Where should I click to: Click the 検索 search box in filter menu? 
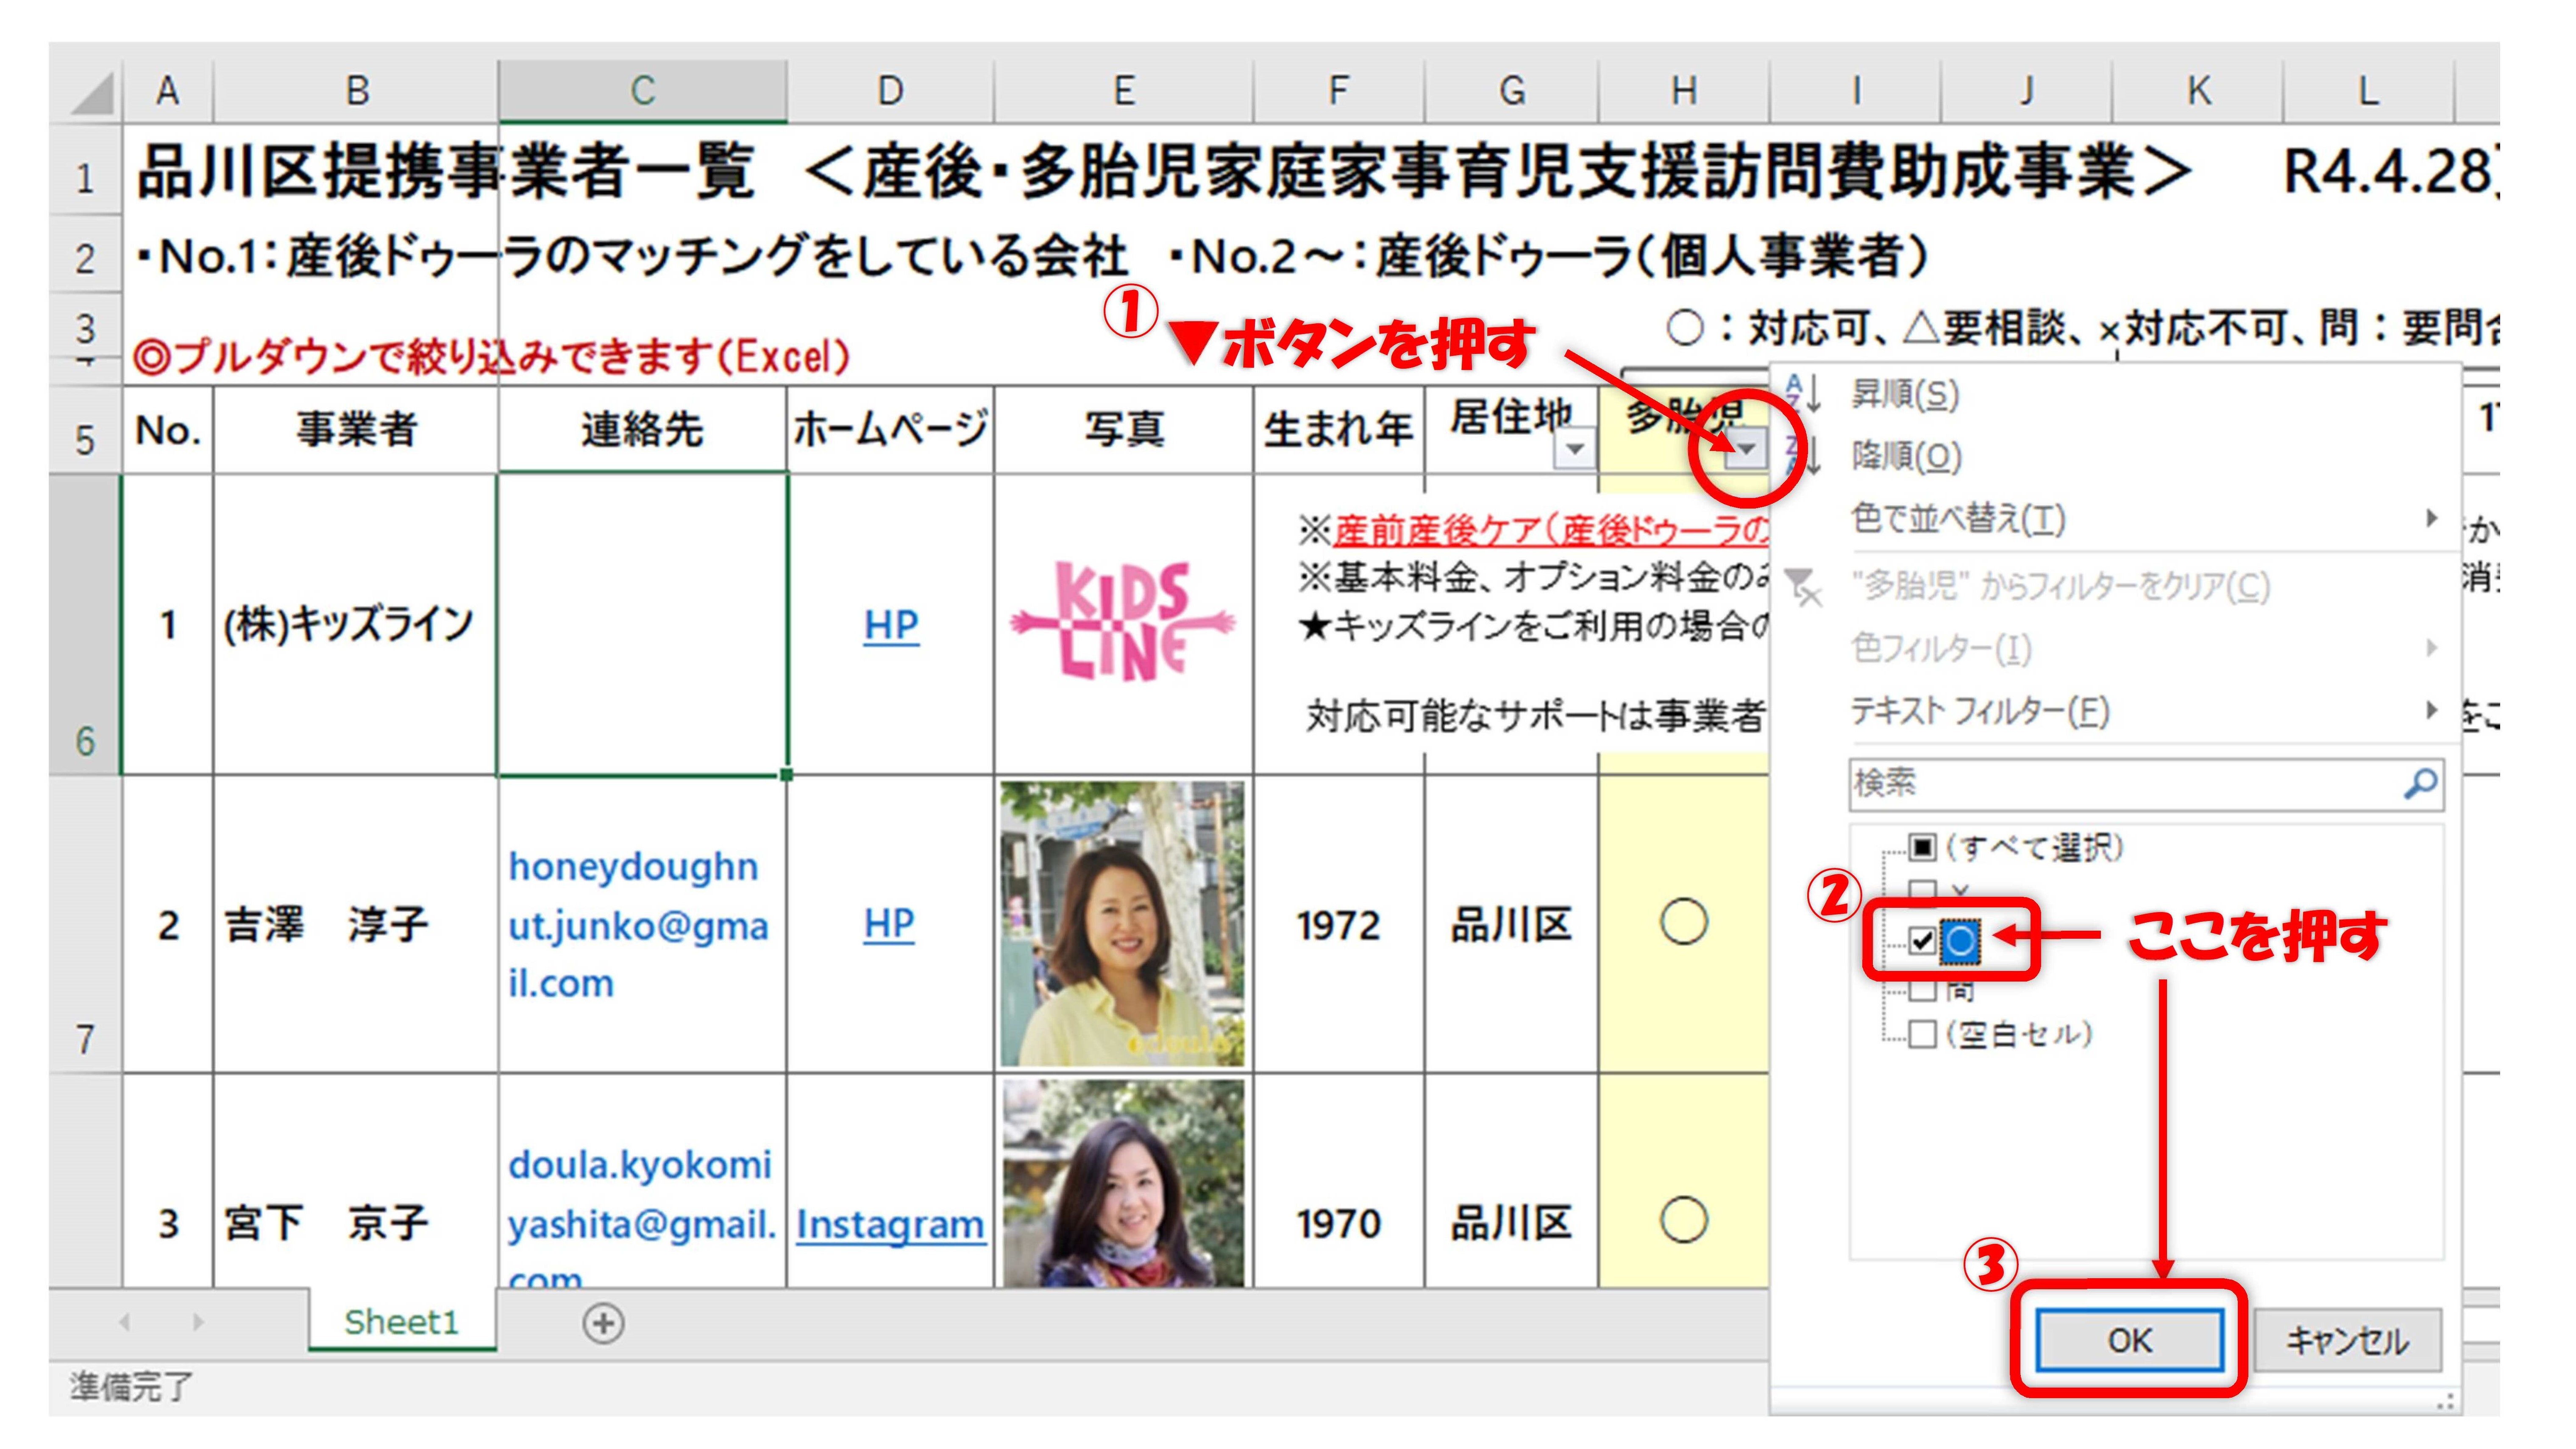pos(2145,783)
